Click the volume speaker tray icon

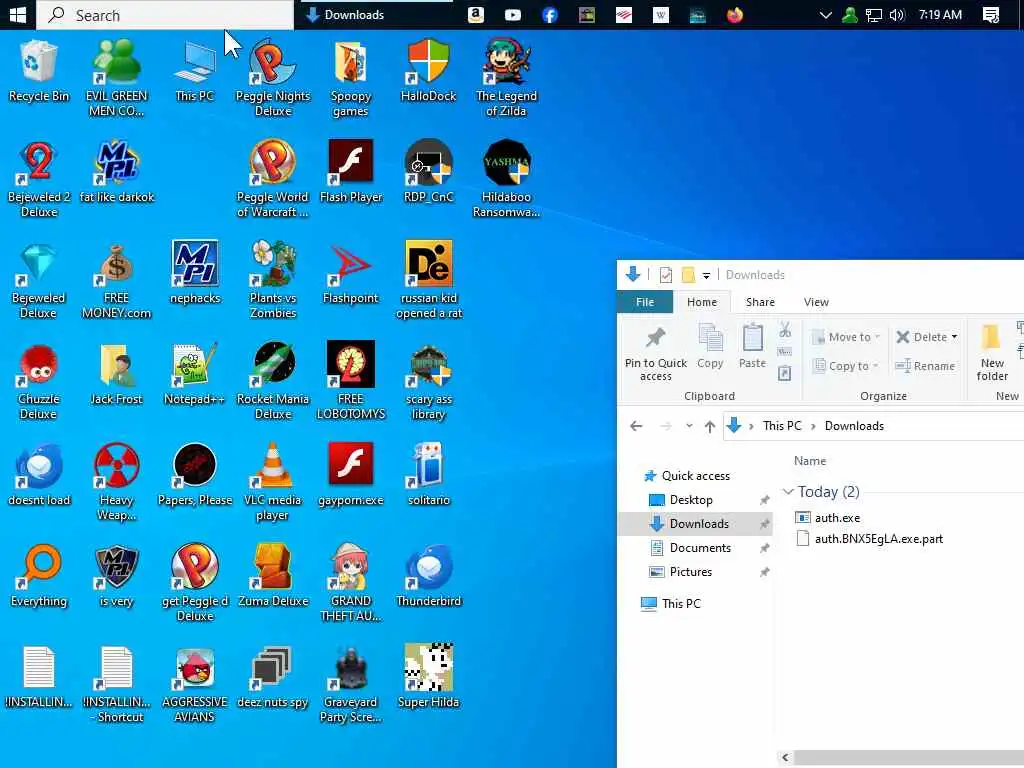click(x=897, y=14)
